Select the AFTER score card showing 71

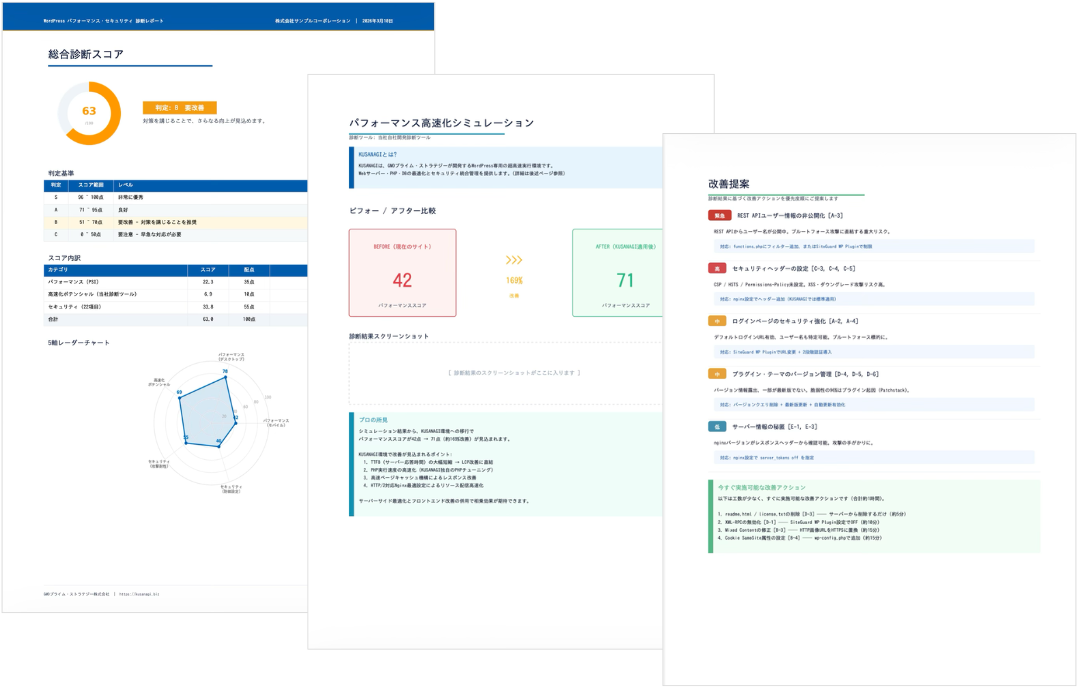click(x=618, y=273)
